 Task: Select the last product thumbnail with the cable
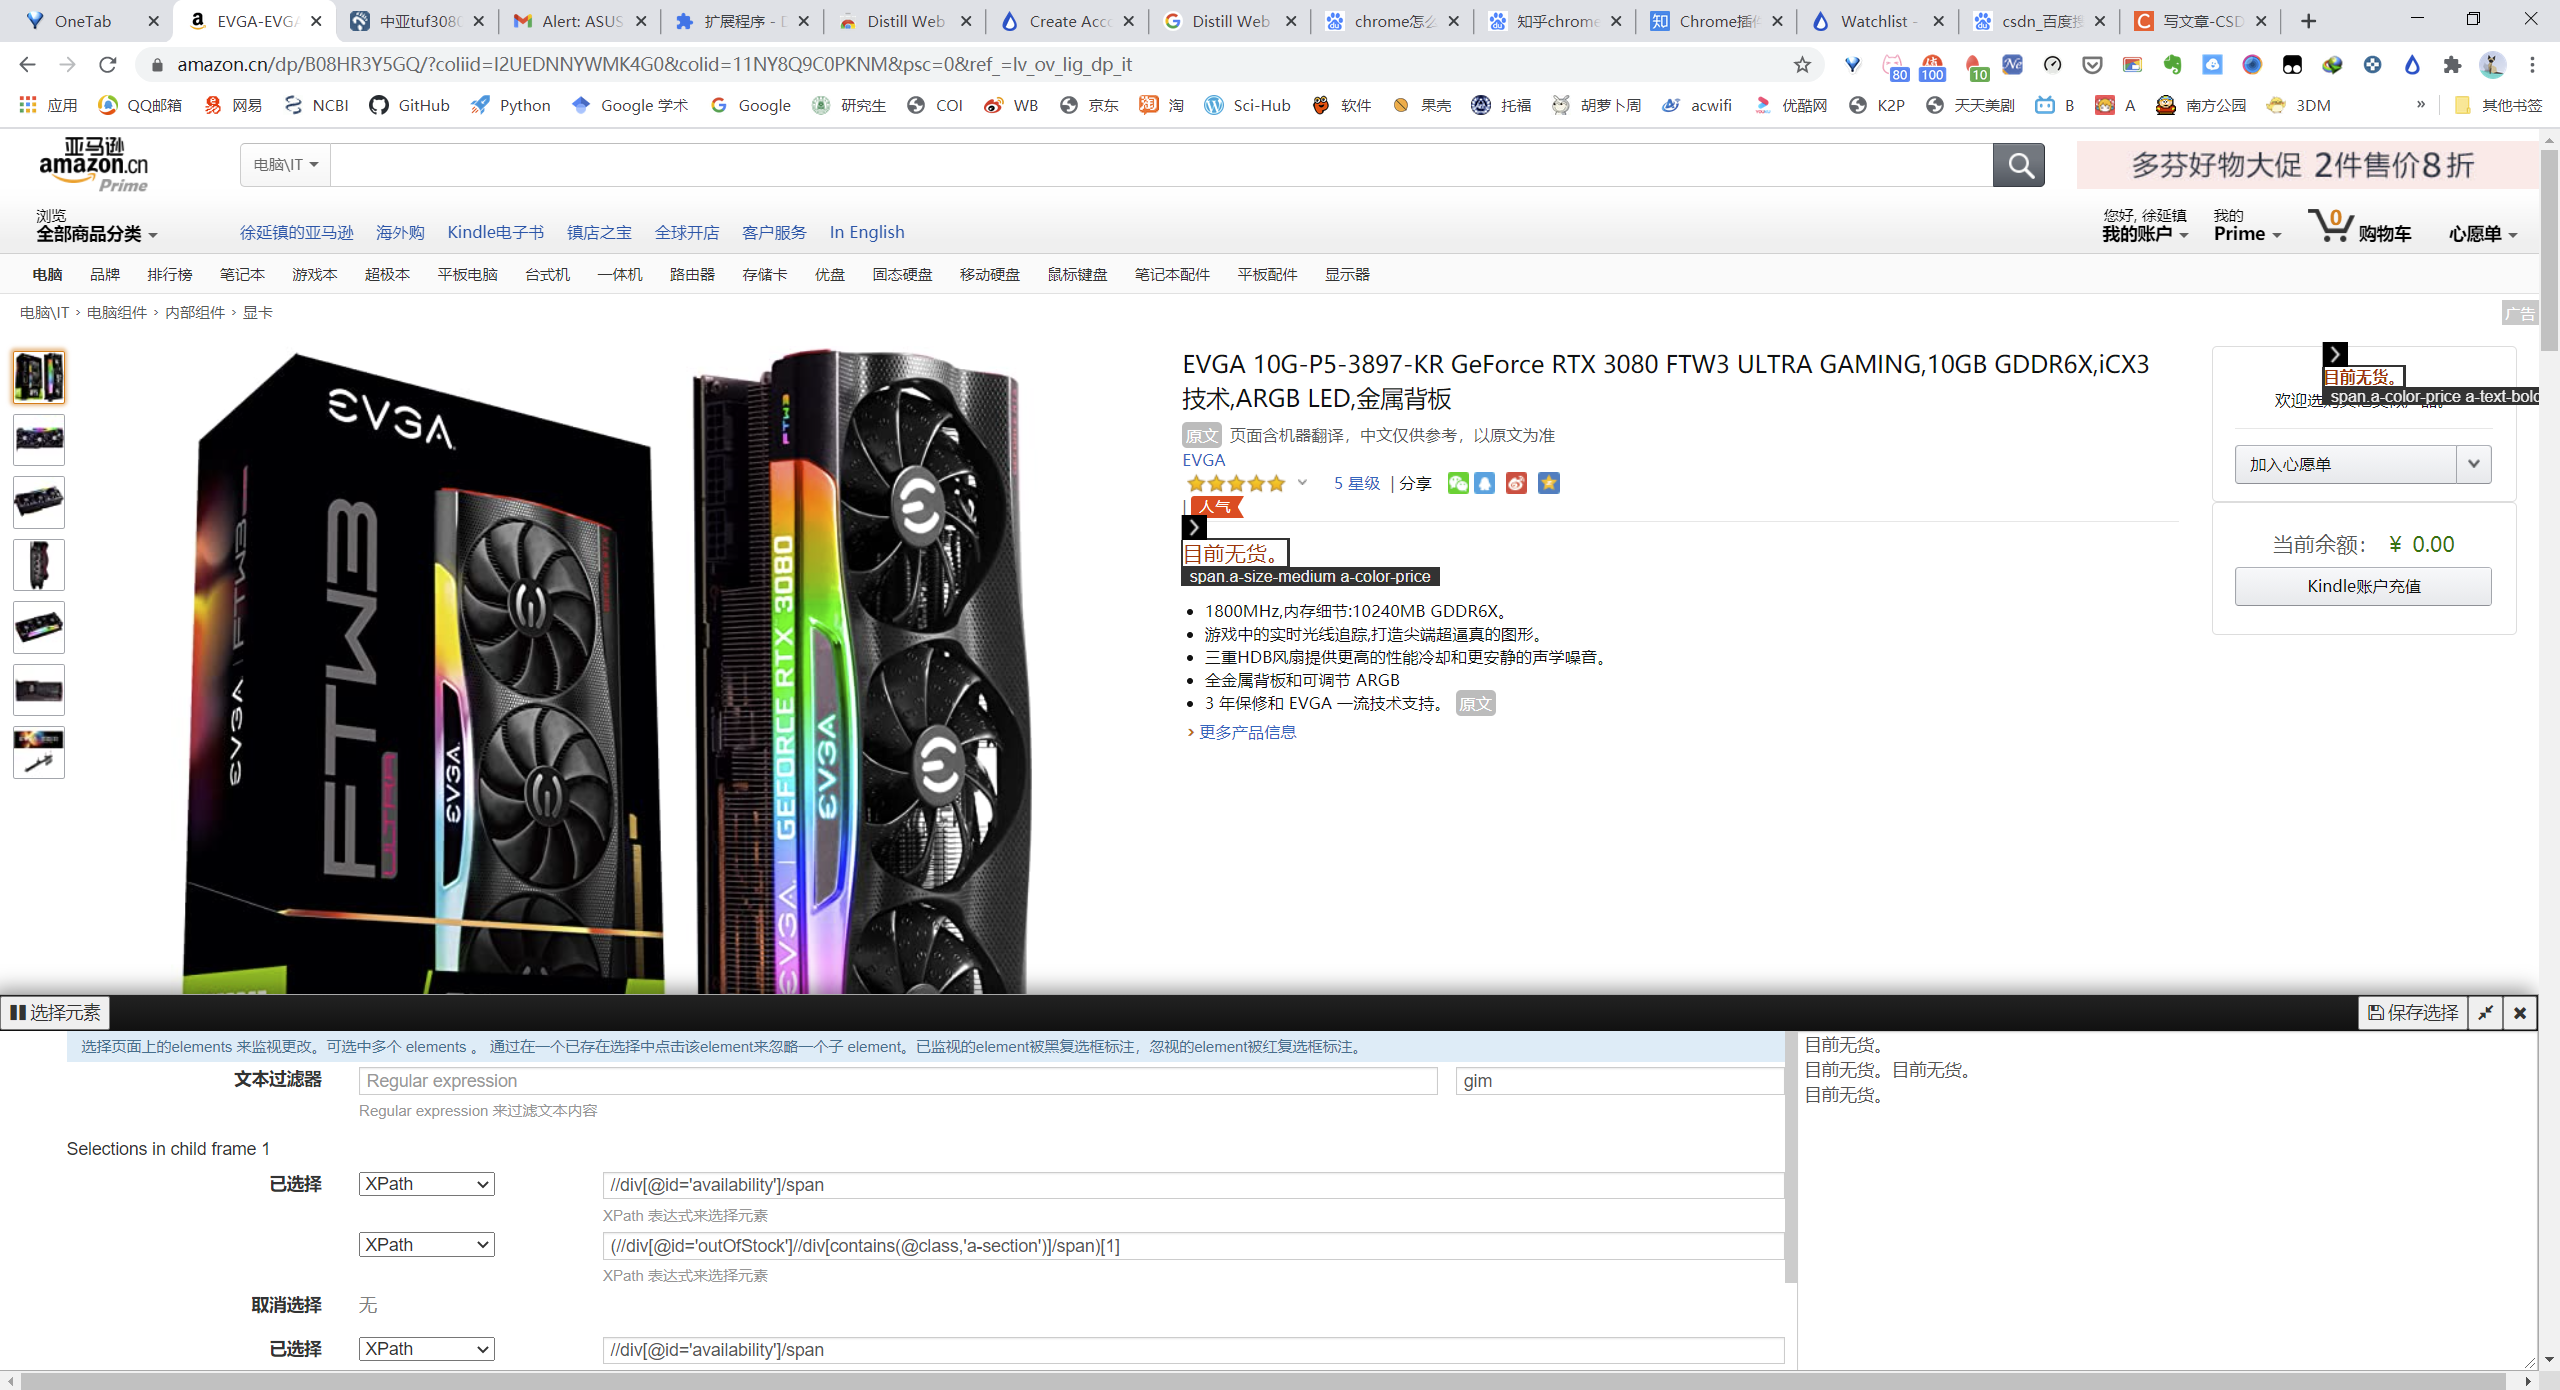39,752
